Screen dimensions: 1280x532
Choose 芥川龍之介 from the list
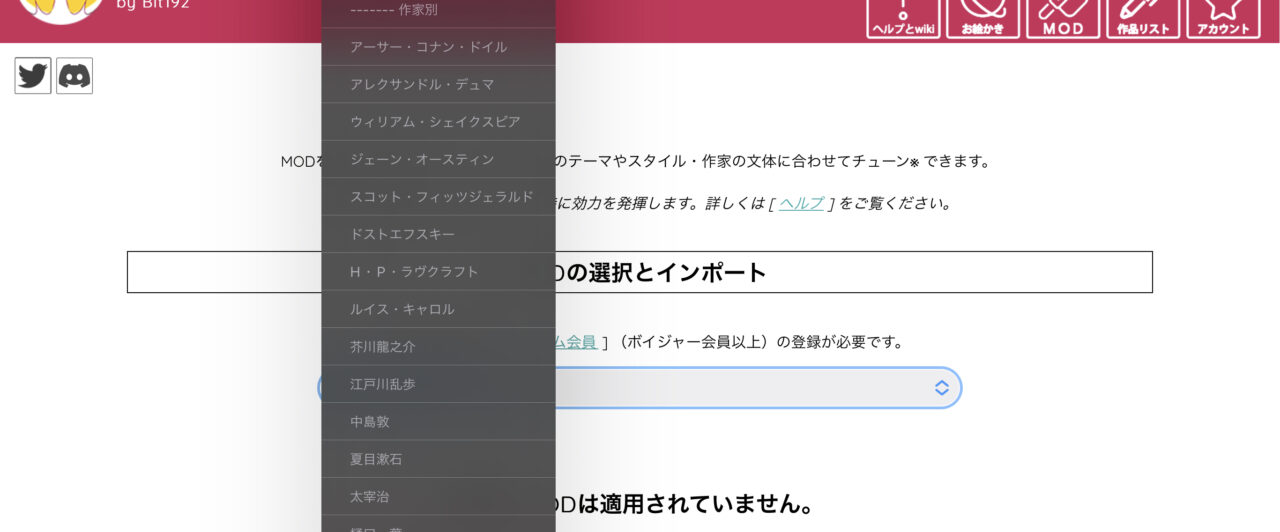438,347
